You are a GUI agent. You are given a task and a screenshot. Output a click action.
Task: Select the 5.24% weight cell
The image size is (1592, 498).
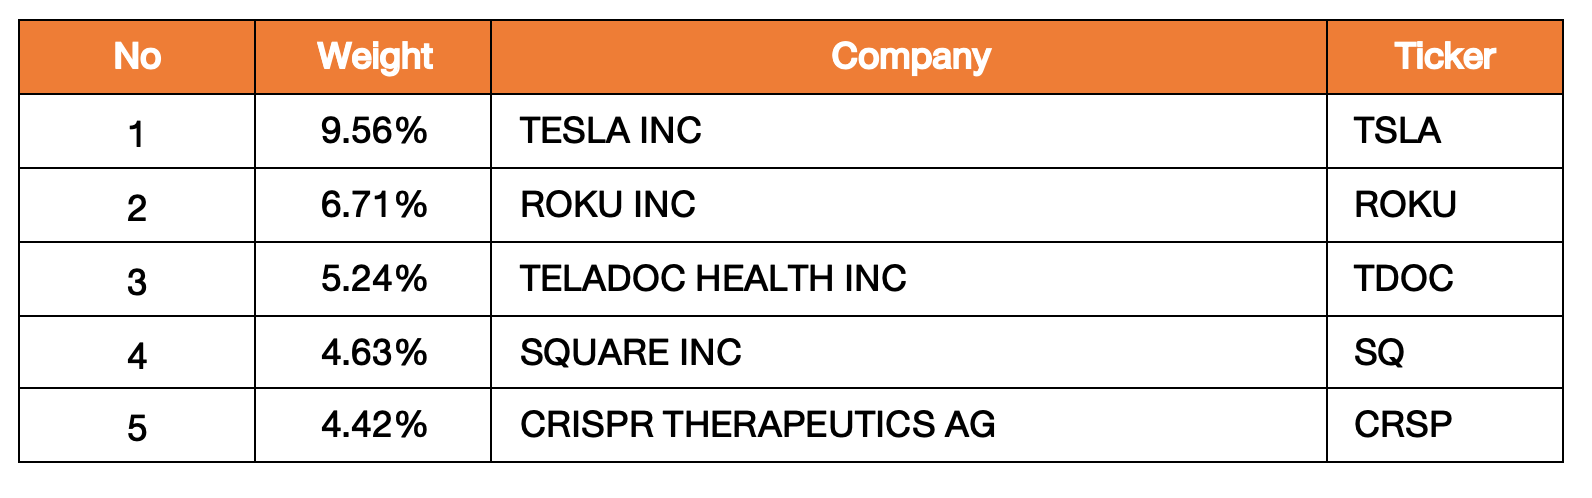click(374, 278)
